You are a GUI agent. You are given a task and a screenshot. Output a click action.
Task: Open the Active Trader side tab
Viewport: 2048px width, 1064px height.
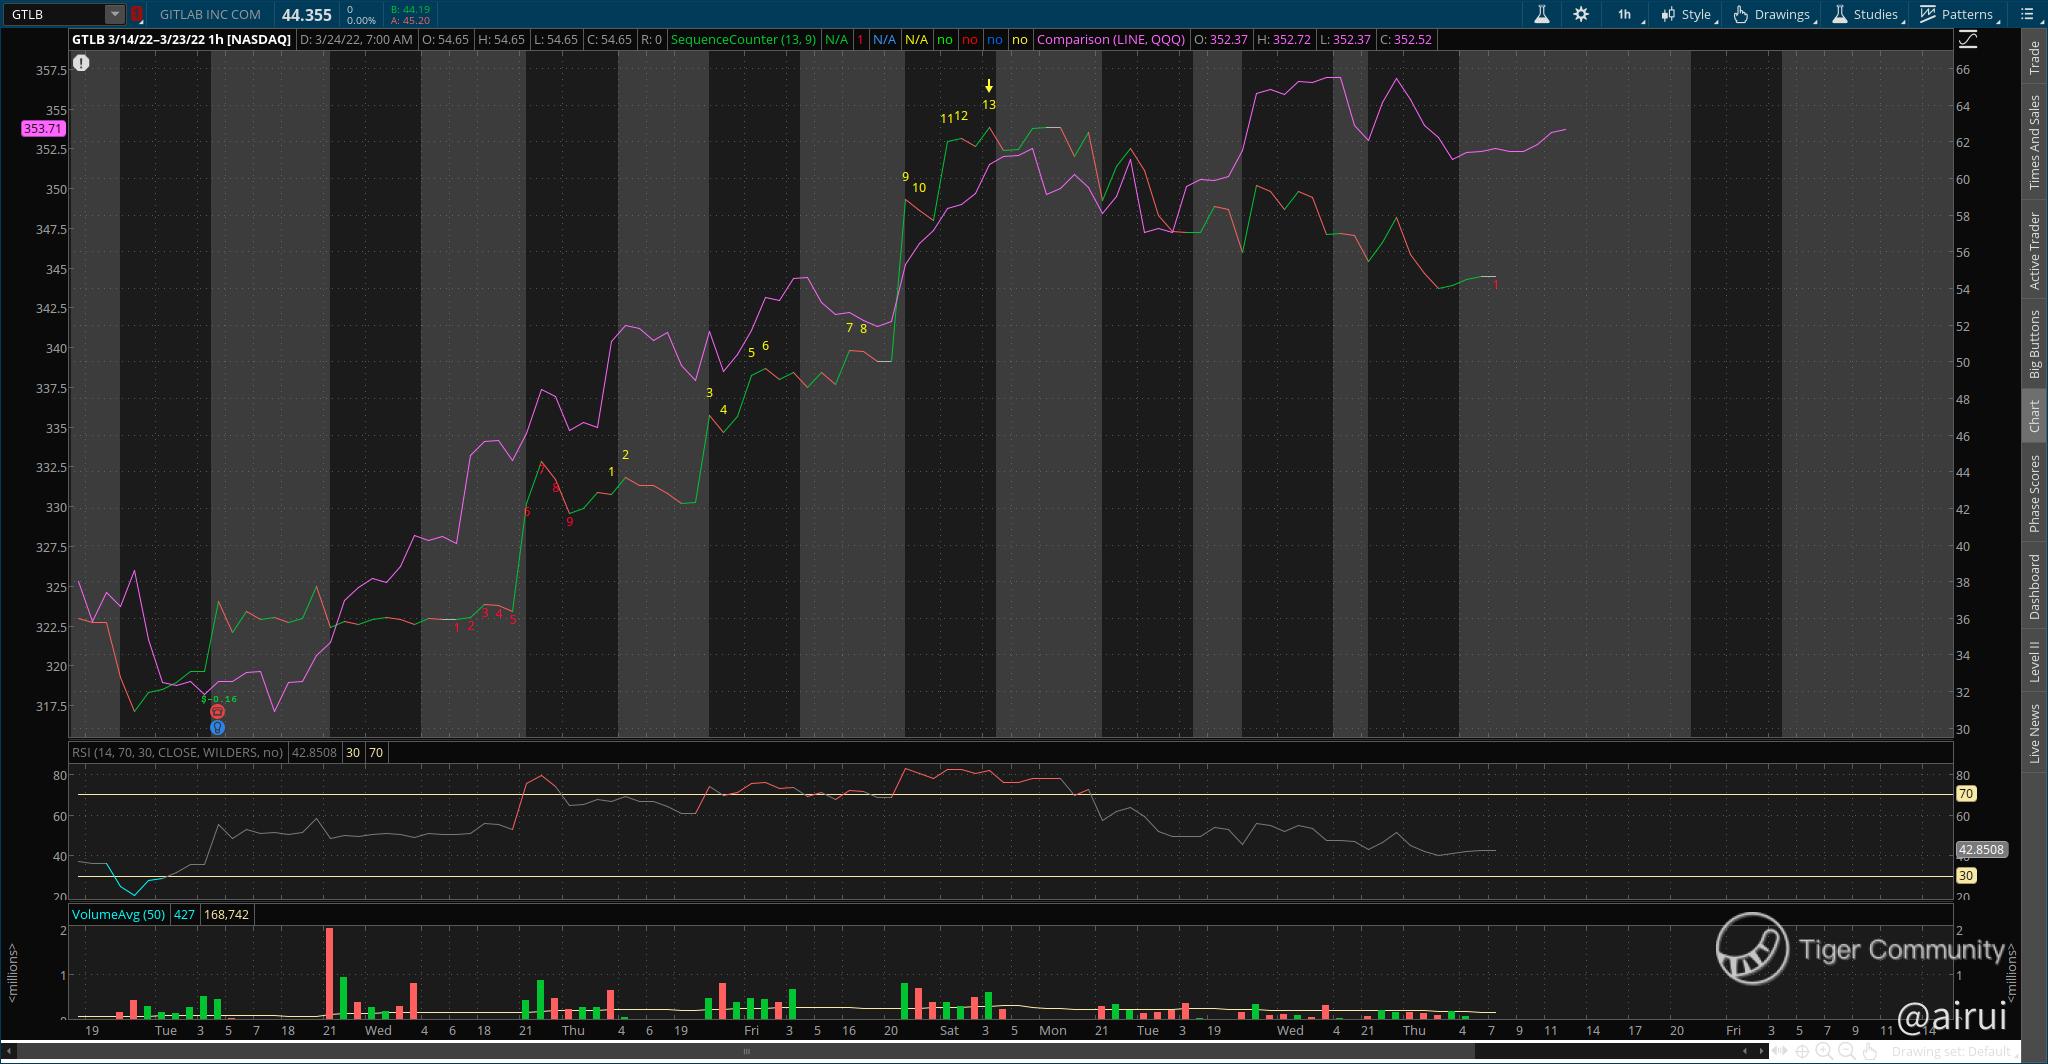pyautogui.click(x=2034, y=250)
